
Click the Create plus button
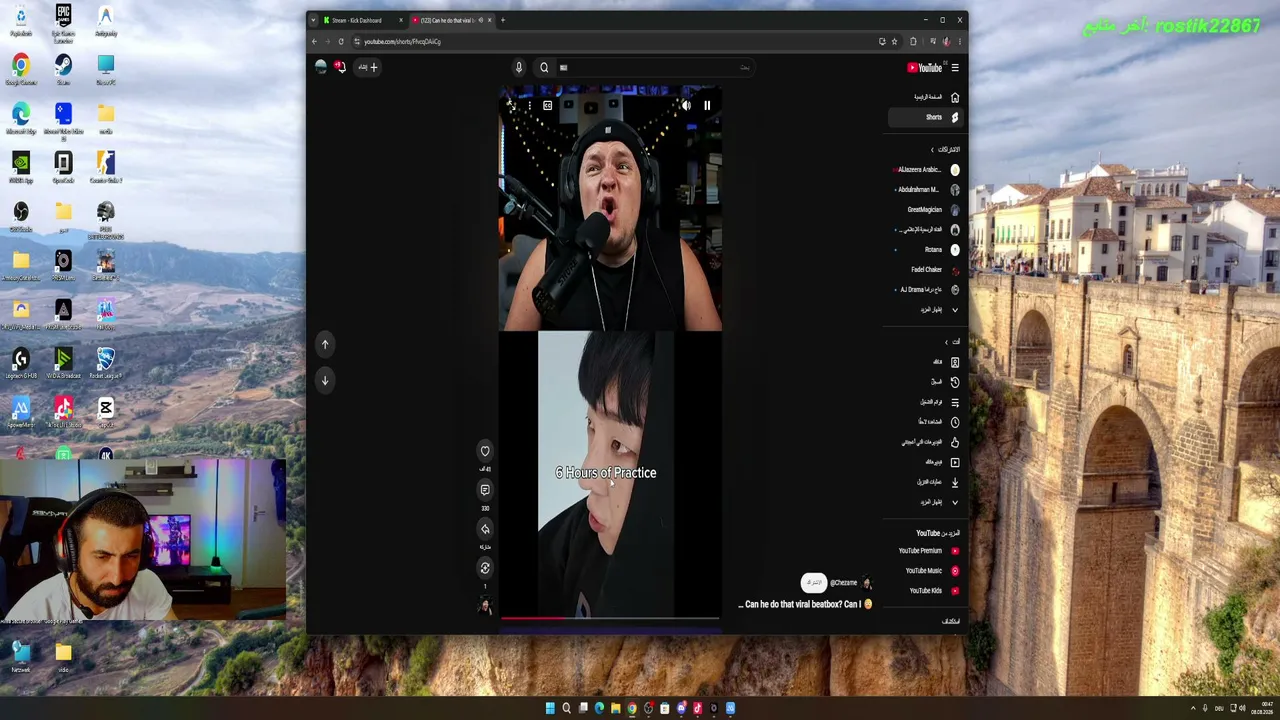[x=369, y=67]
